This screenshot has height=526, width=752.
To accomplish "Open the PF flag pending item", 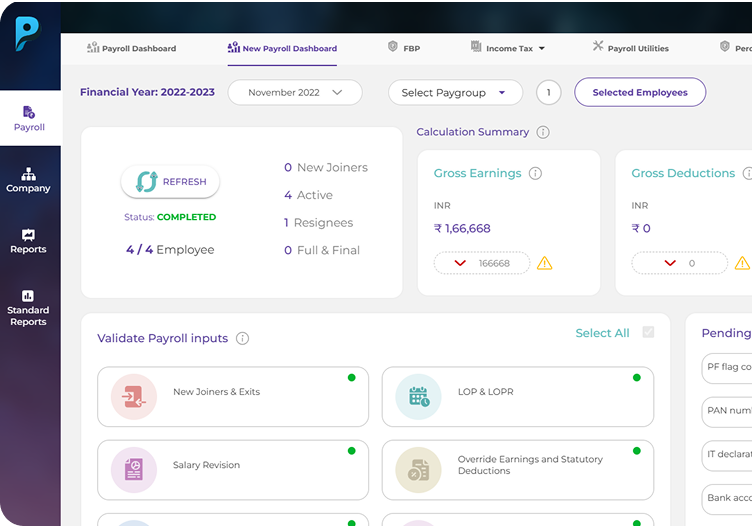I will tap(727, 368).
